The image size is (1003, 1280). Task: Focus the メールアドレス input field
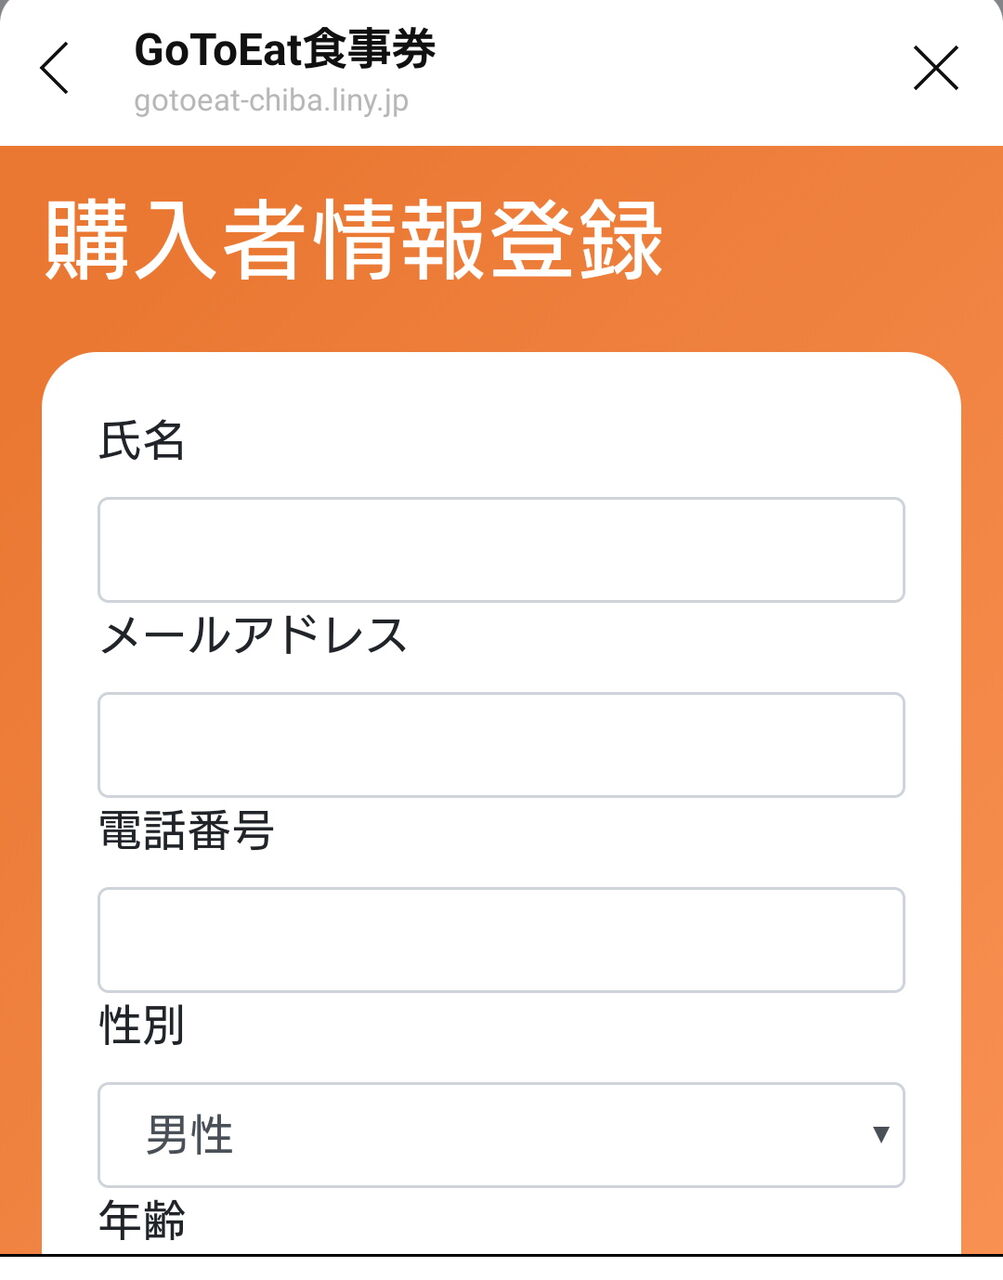point(501,745)
